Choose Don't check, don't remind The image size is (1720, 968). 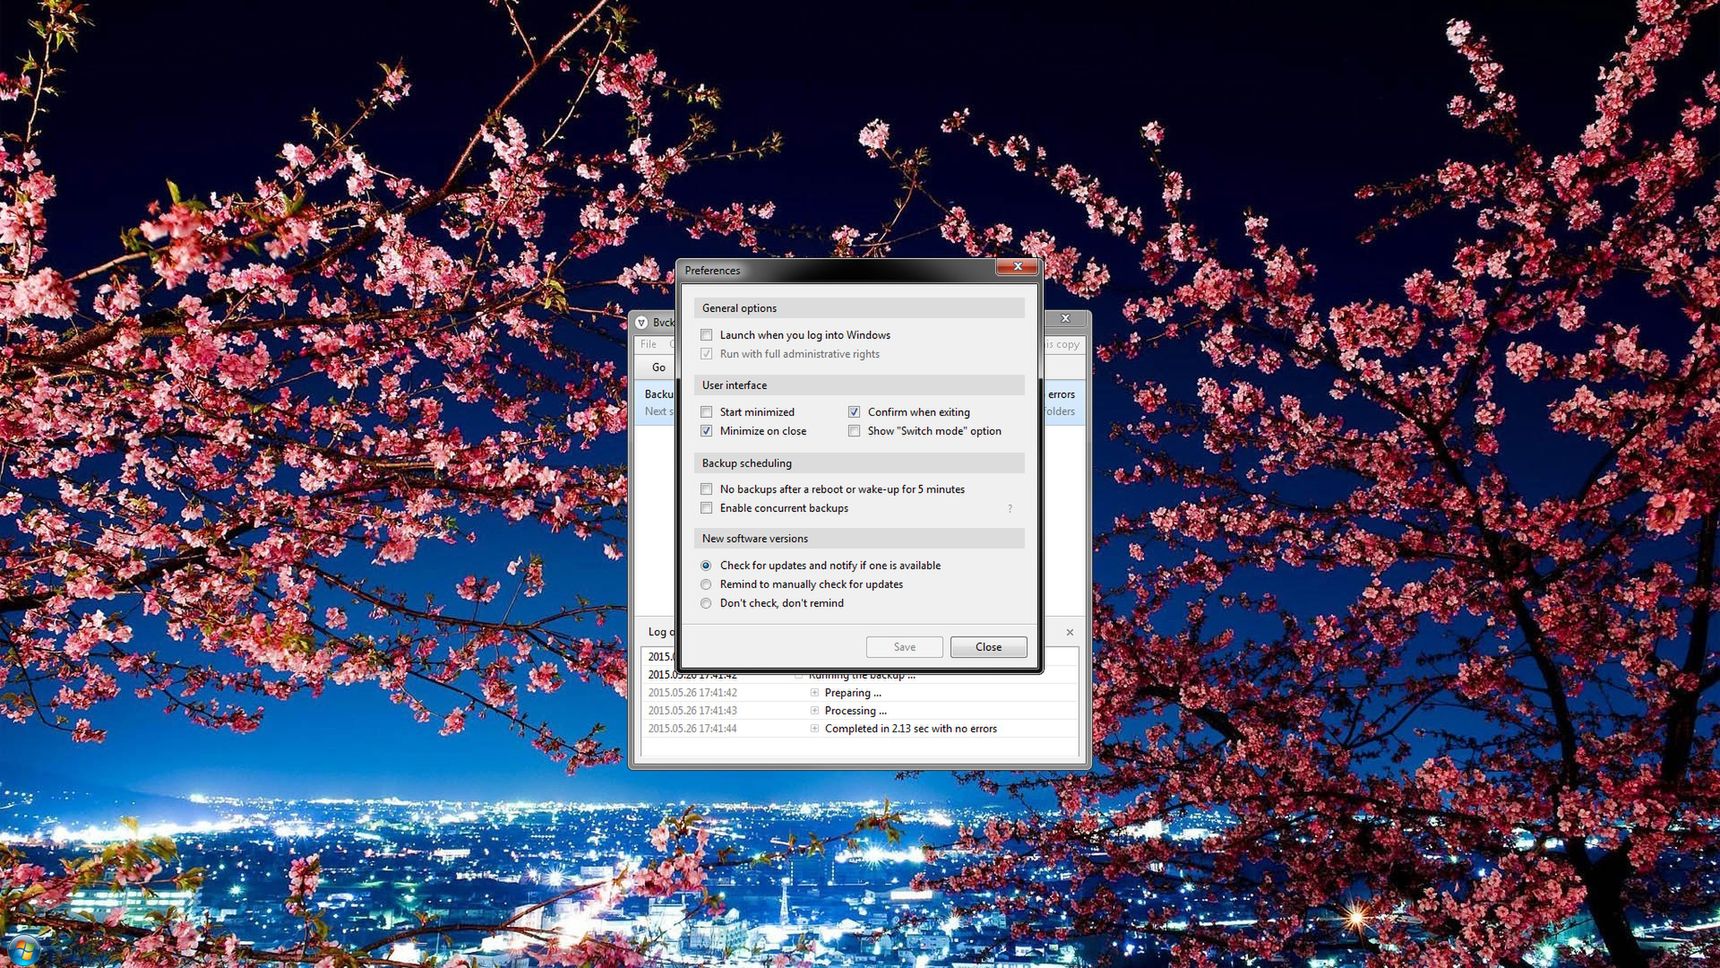pyautogui.click(x=706, y=603)
